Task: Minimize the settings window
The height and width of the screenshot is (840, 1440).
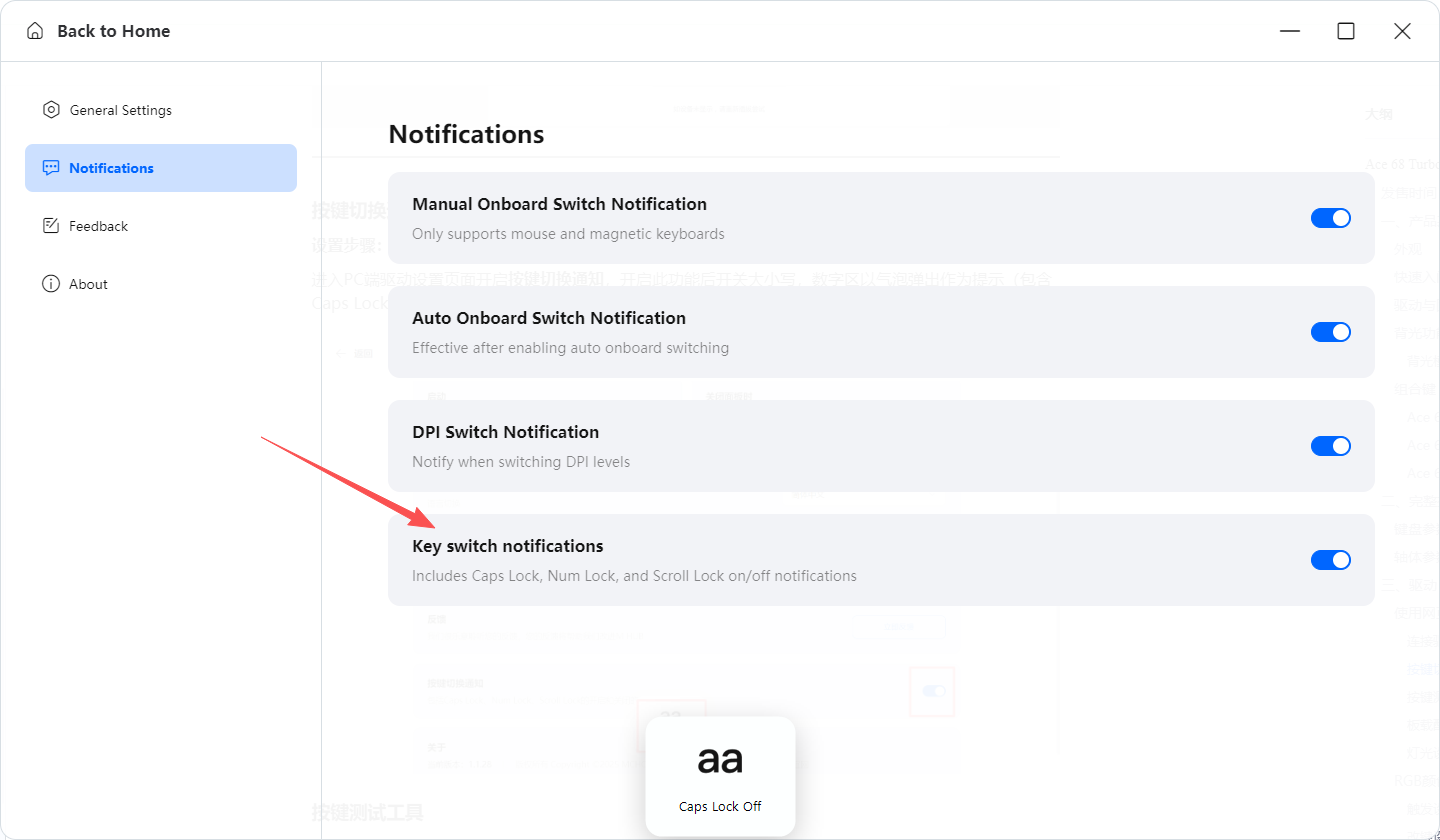Action: click(x=1290, y=31)
